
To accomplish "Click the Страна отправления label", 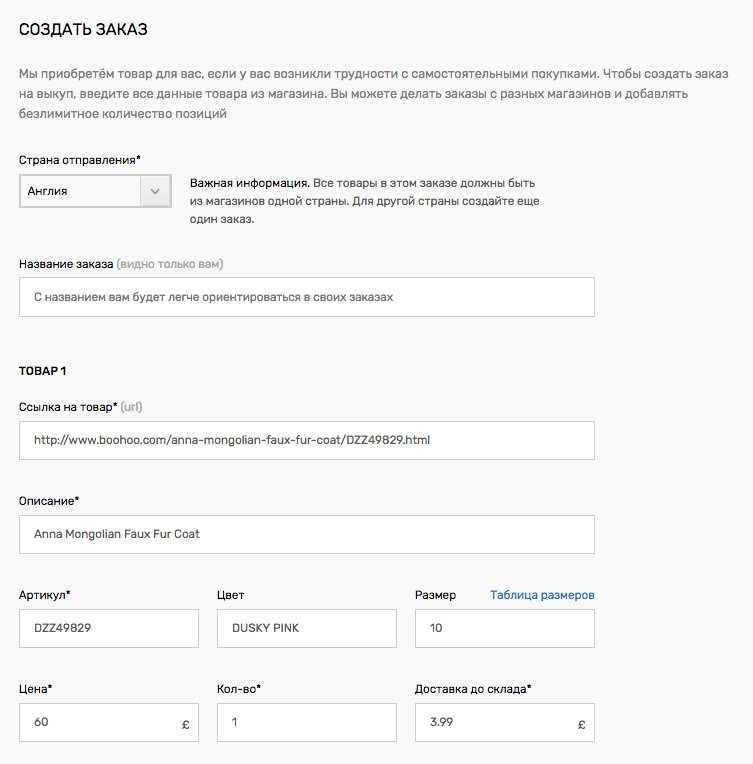I will 79,160.
